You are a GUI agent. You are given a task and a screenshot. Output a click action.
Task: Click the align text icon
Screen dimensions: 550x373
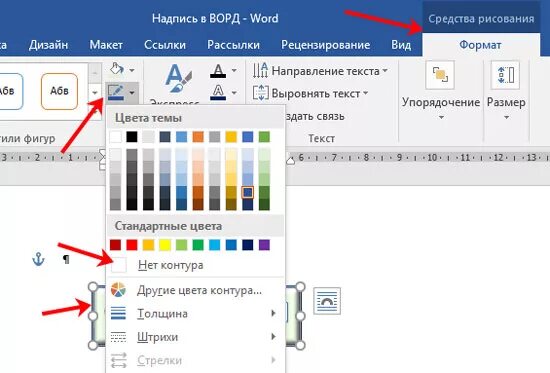point(260,93)
